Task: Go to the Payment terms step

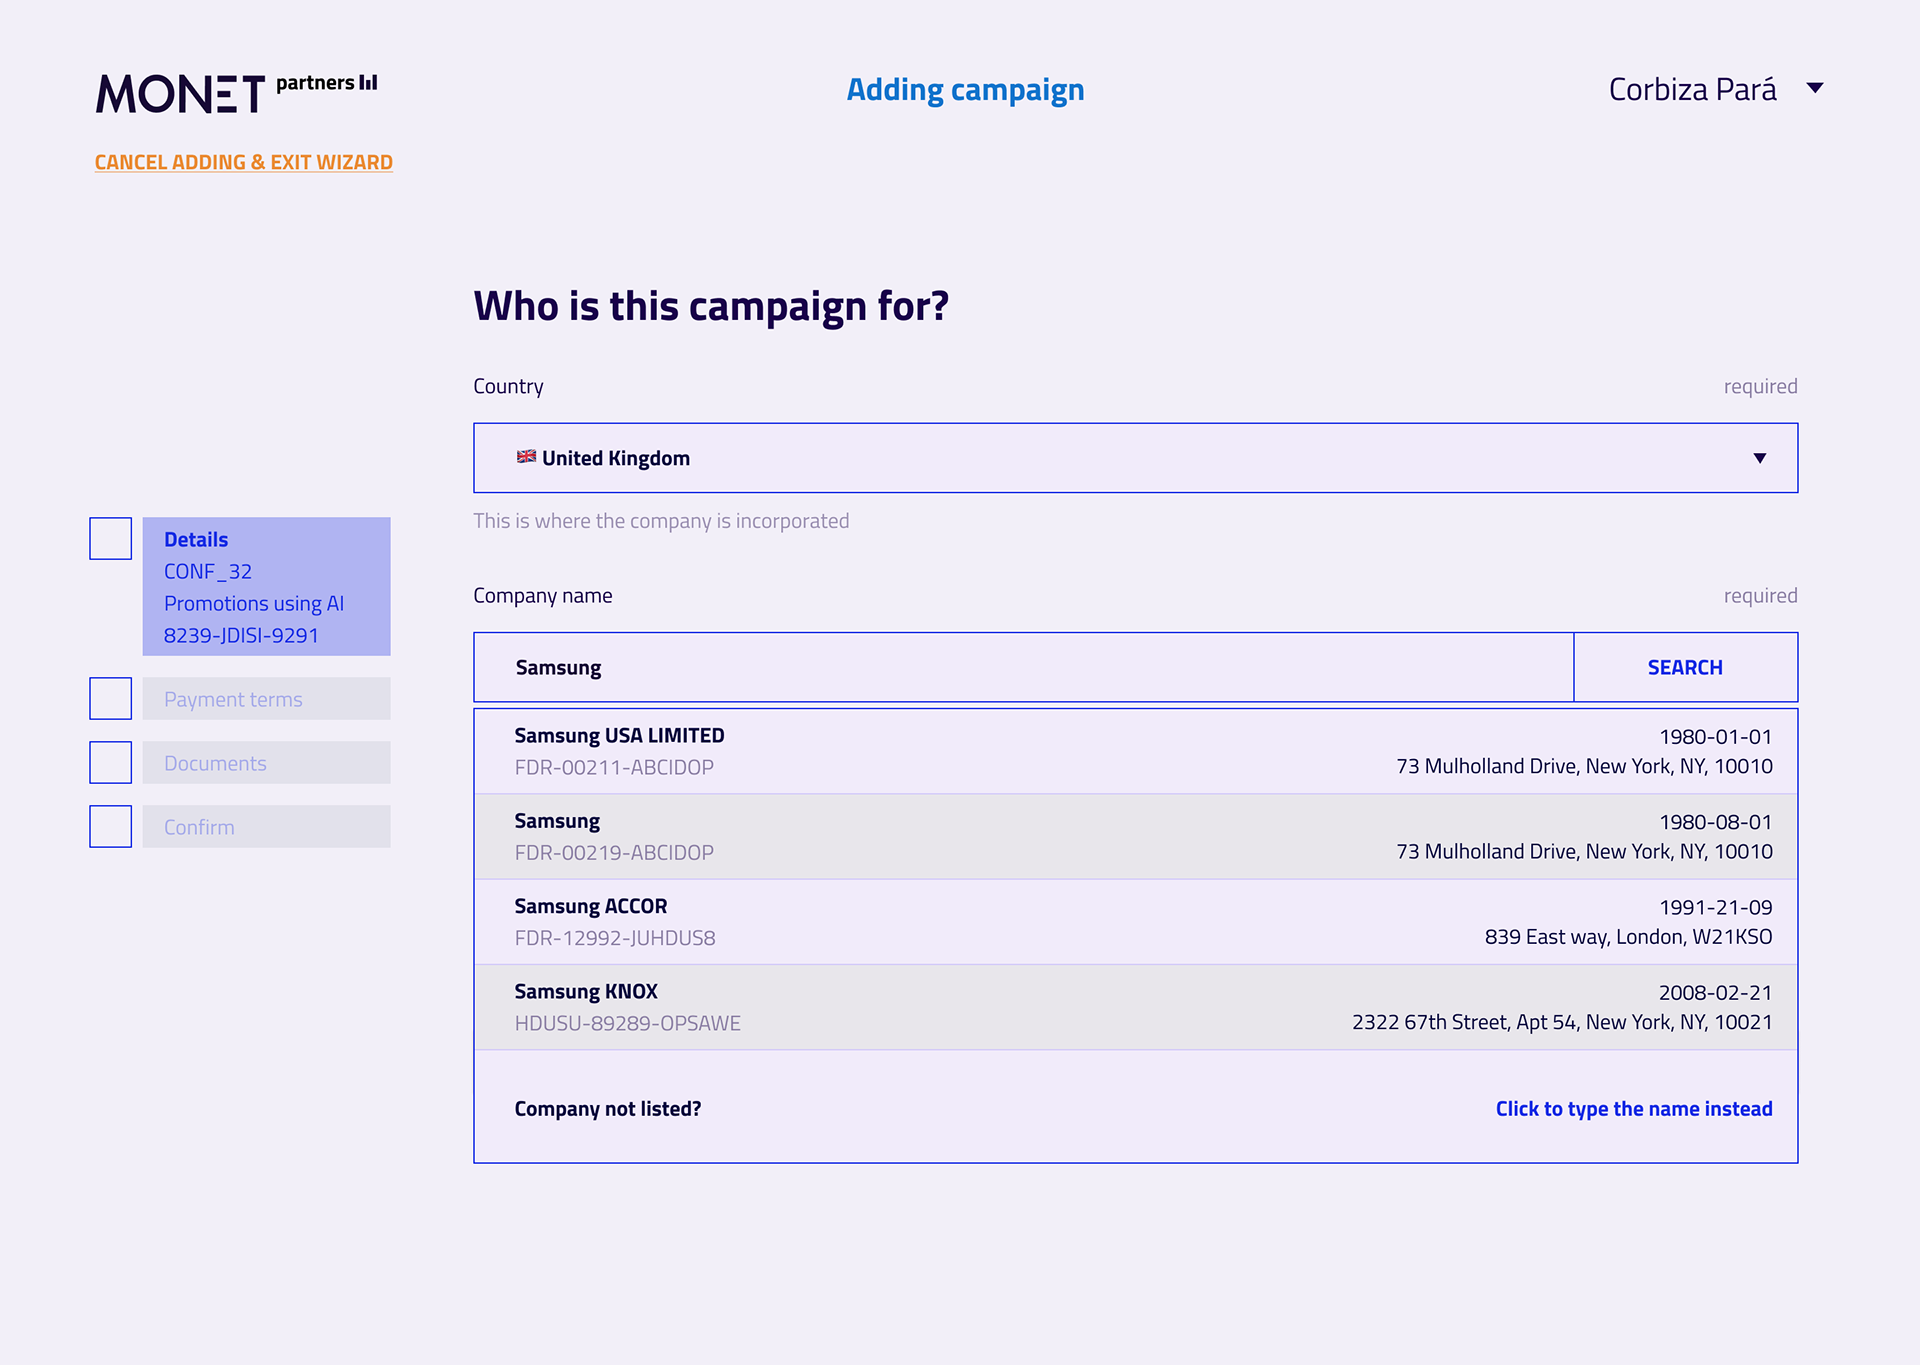Action: (266, 699)
